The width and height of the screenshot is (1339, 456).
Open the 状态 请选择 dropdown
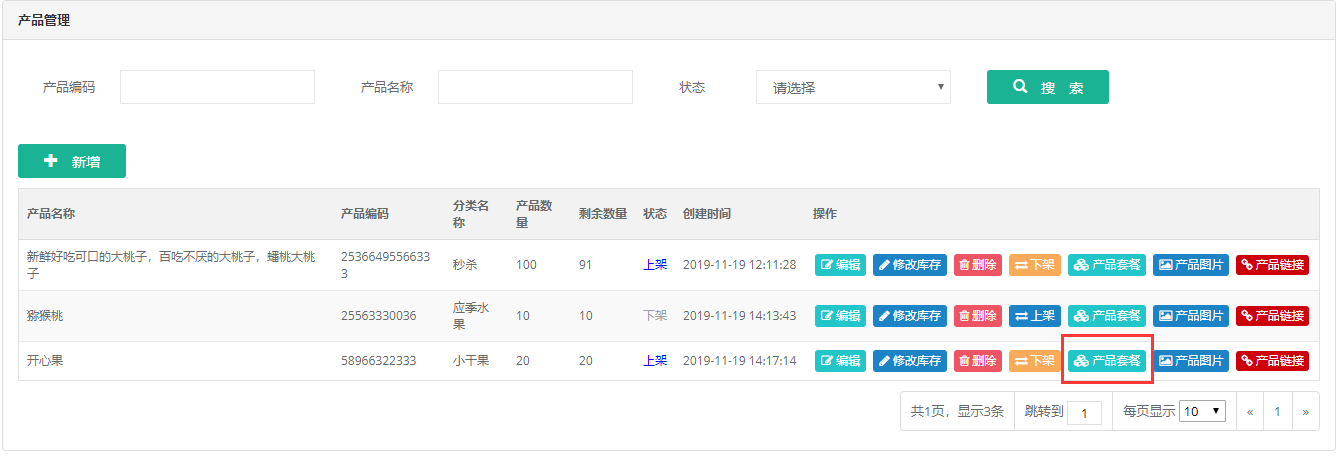(853, 87)
